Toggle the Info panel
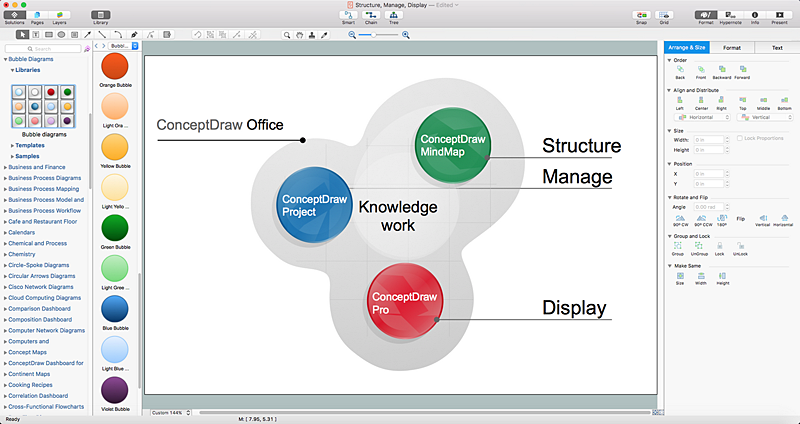800x424 pixels. point(755,15)
